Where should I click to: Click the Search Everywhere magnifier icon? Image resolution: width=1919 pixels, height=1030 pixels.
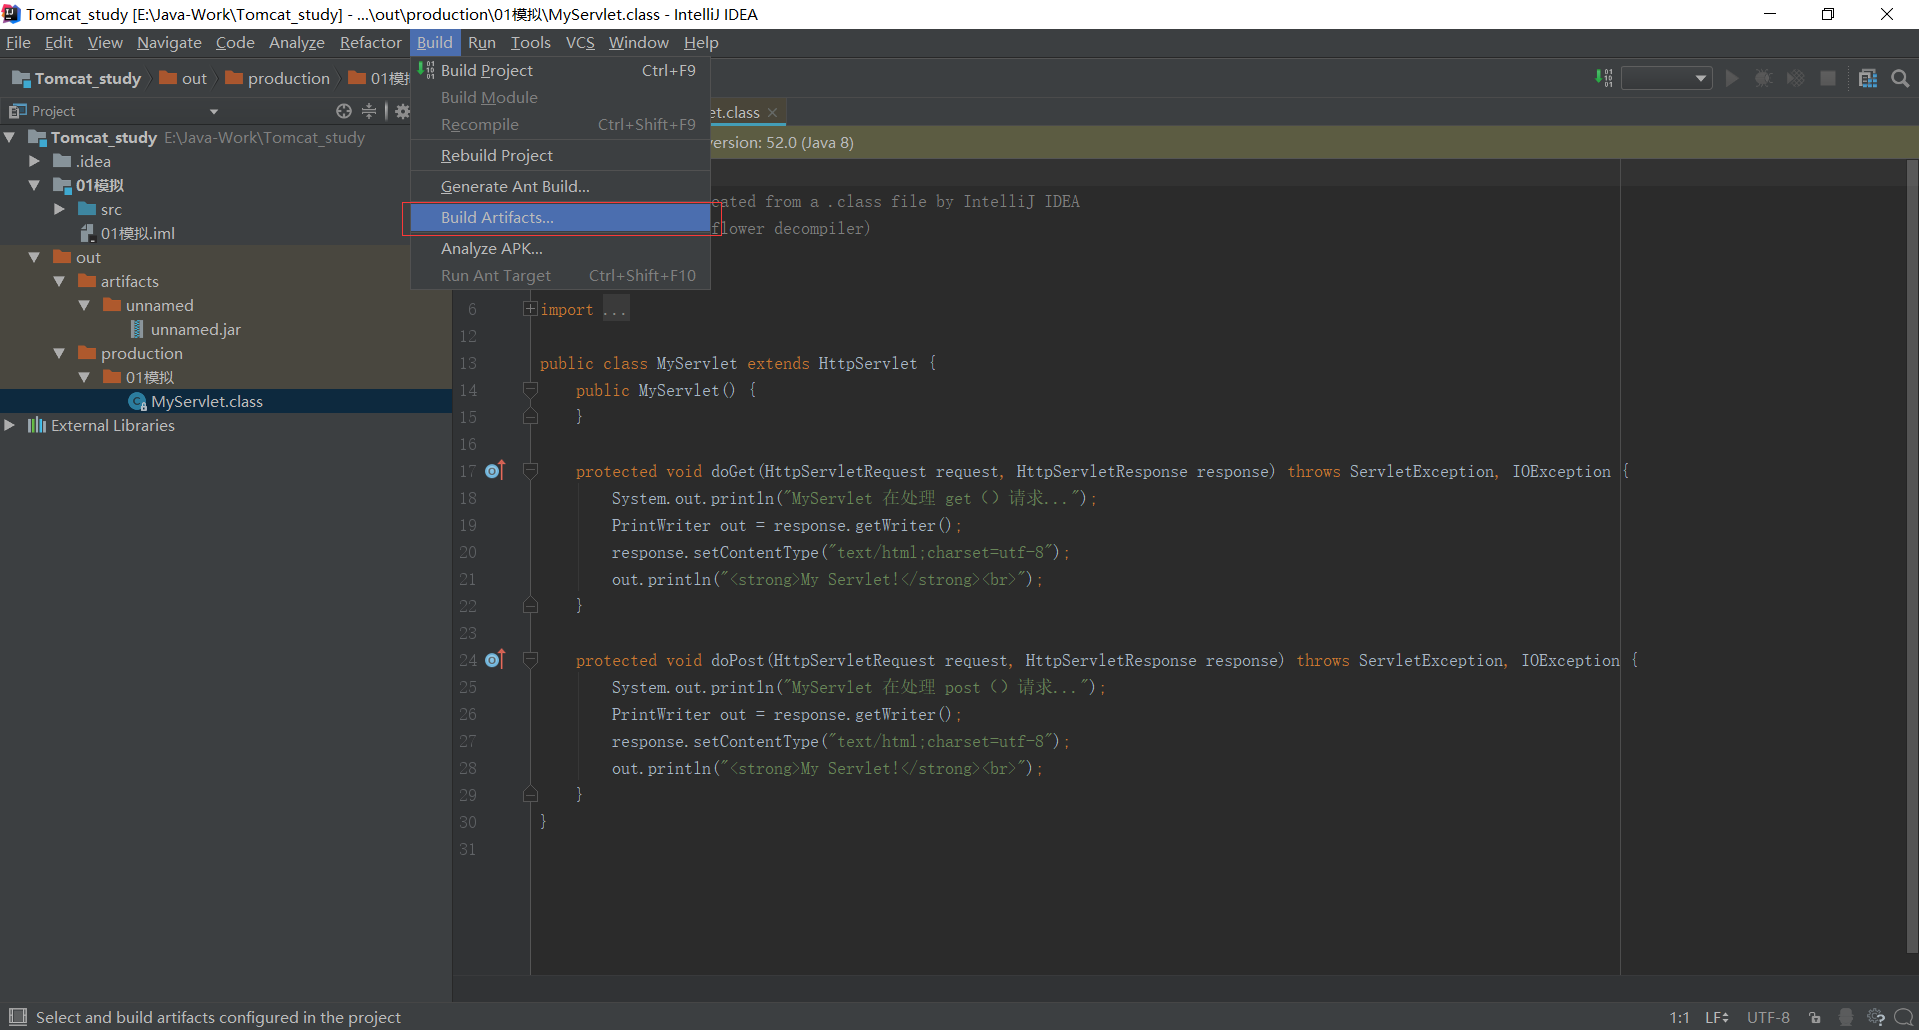pyautogui.click(x=1901, y=78)
